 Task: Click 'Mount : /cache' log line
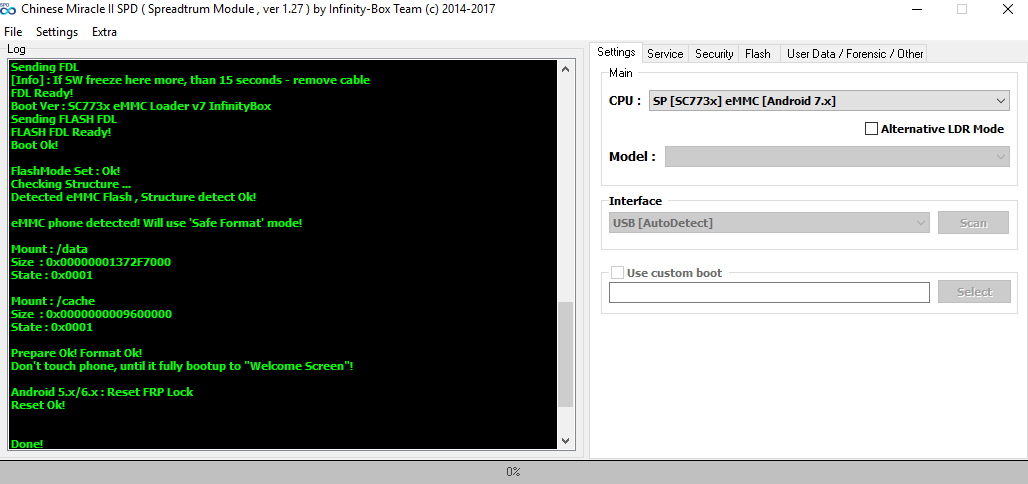[x=53, y=301]
